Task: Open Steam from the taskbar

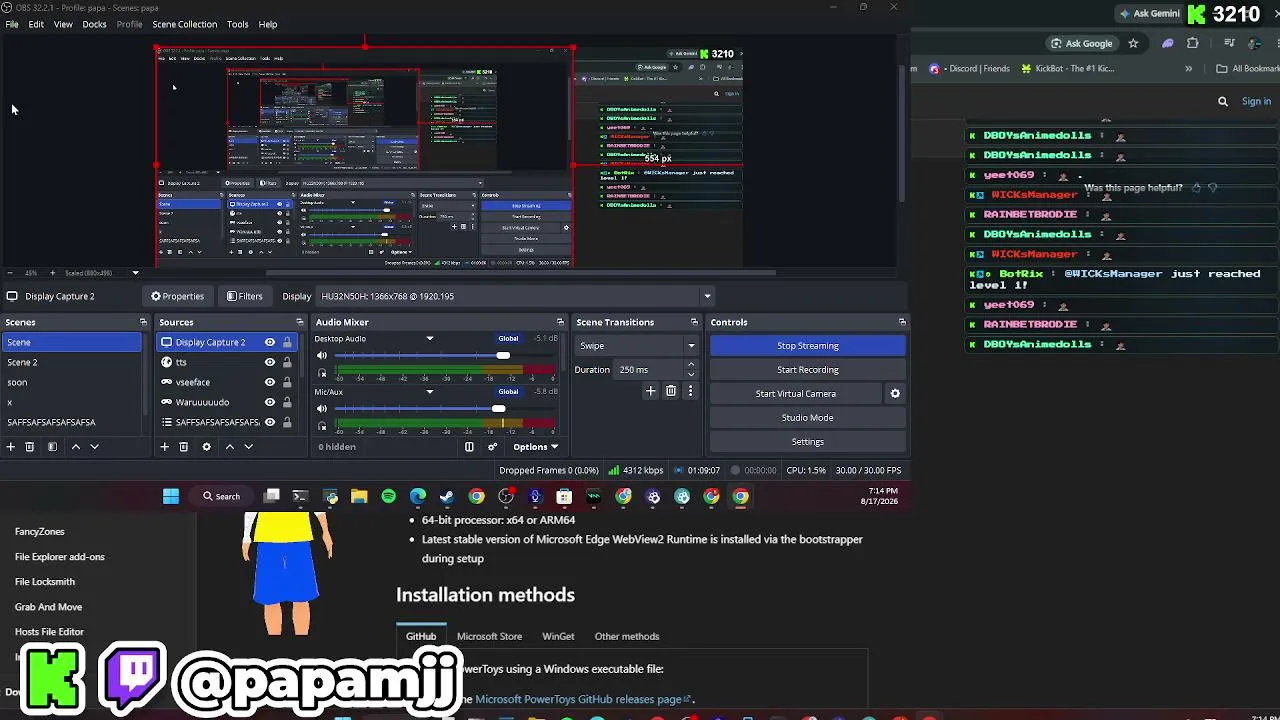Action: click(x=447, y=496)
